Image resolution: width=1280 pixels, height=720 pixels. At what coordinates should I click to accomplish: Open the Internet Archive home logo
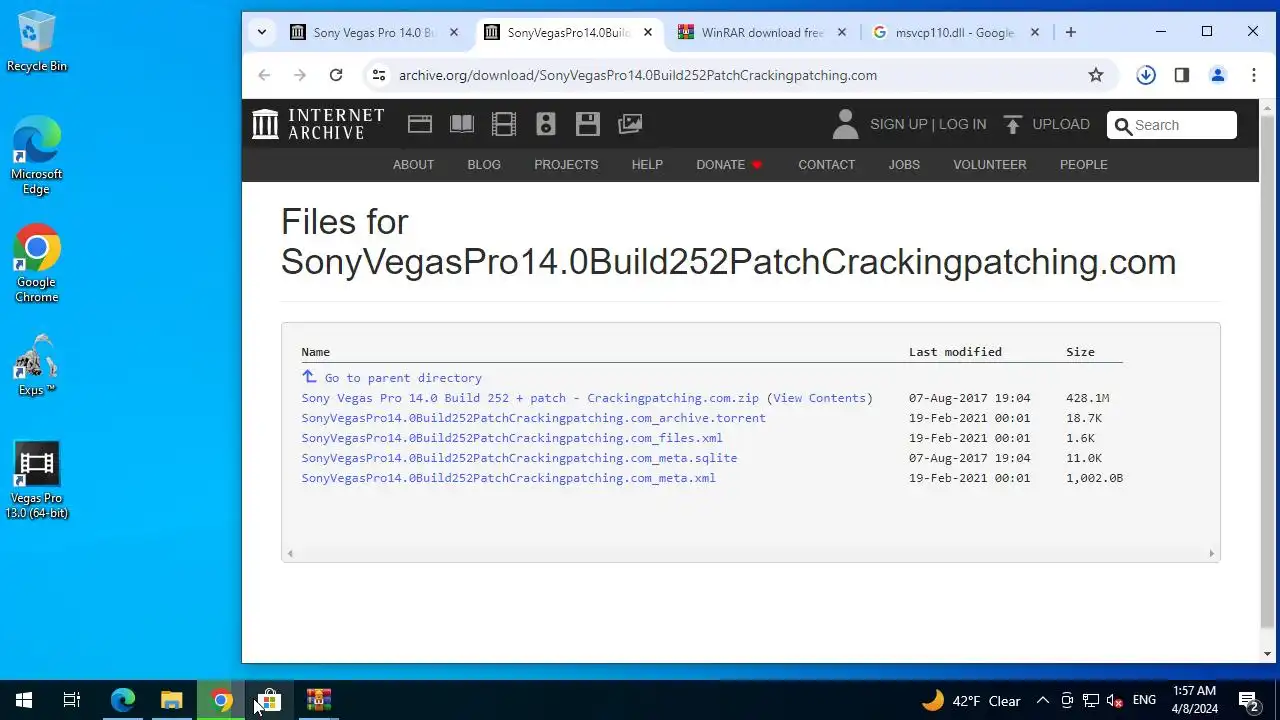pyautogui.click(x=318, y=124)
